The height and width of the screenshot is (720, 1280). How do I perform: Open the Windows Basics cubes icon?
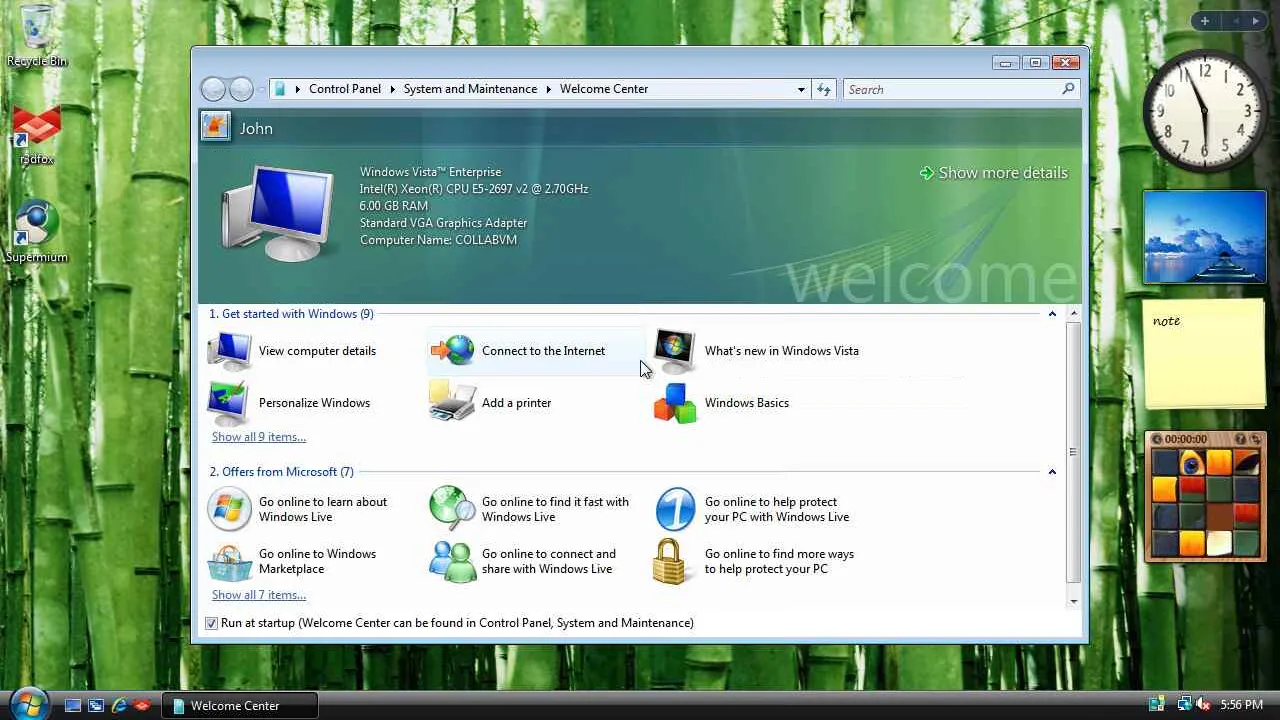[x=675, y=403]
